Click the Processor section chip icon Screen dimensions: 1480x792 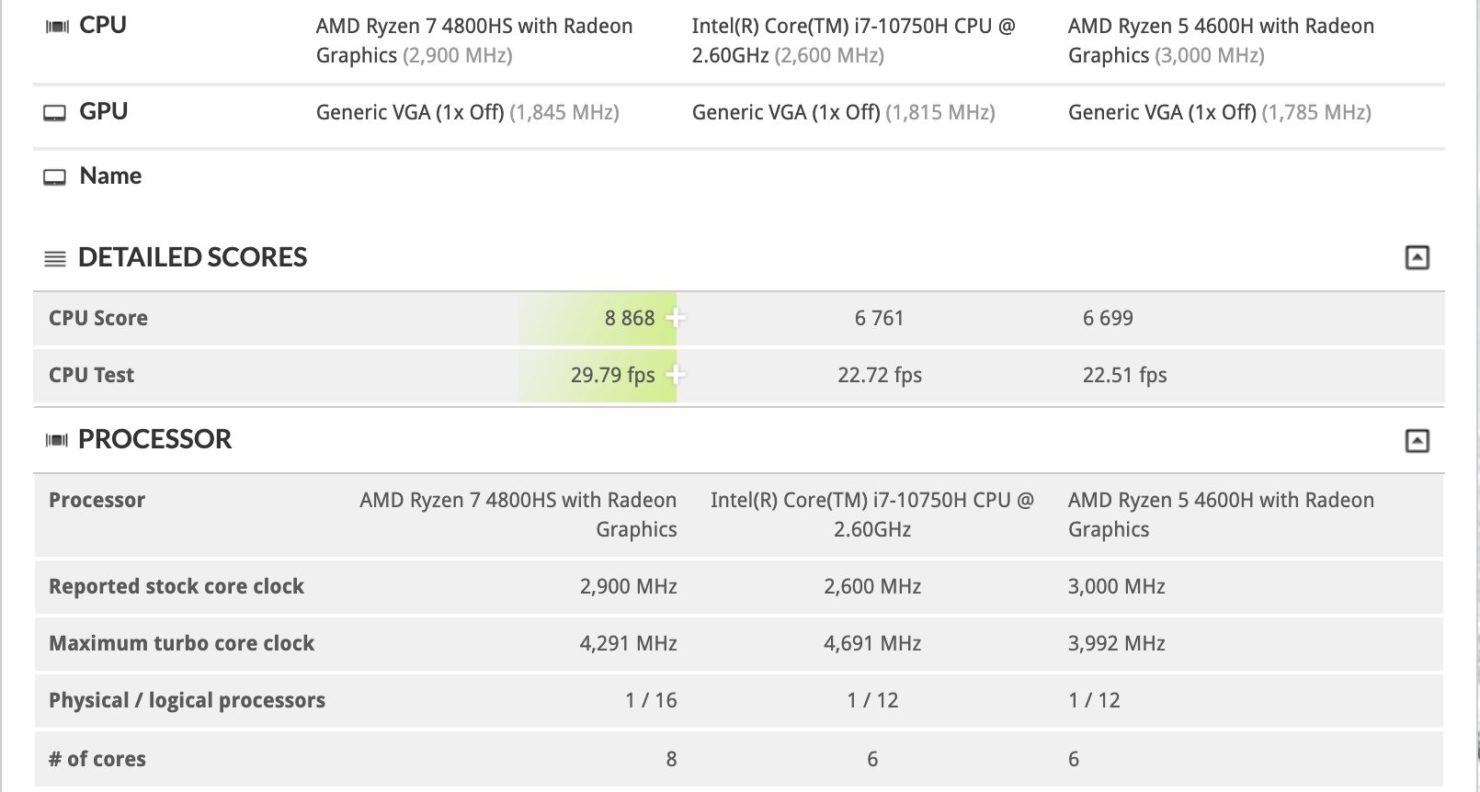(57, 440)
